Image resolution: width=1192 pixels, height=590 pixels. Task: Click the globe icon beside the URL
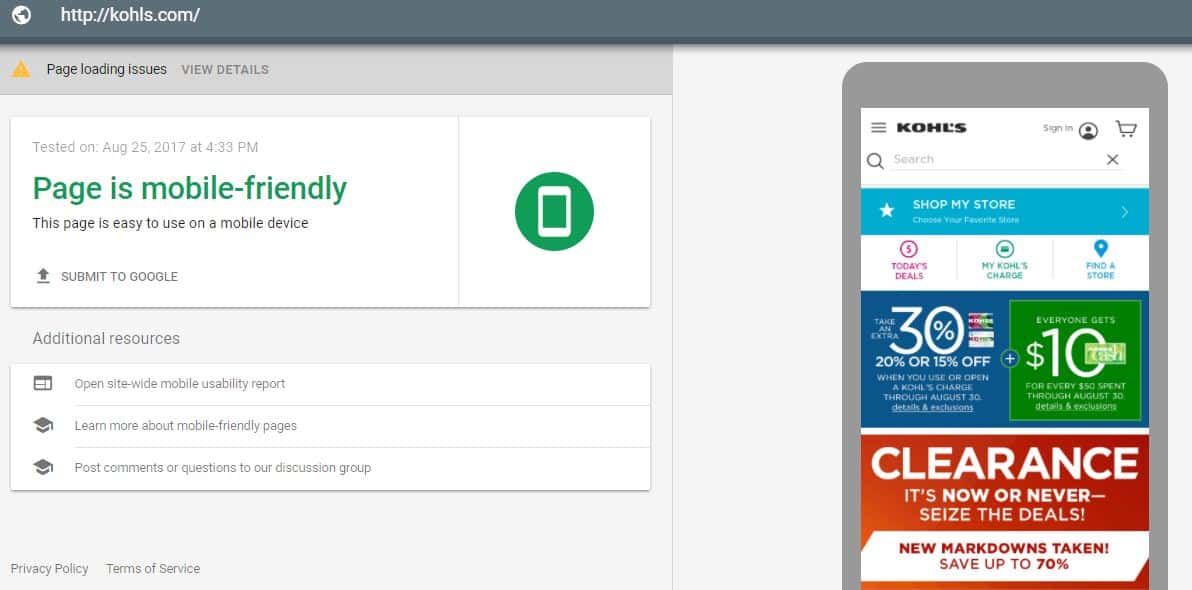(x=21, y=14)
